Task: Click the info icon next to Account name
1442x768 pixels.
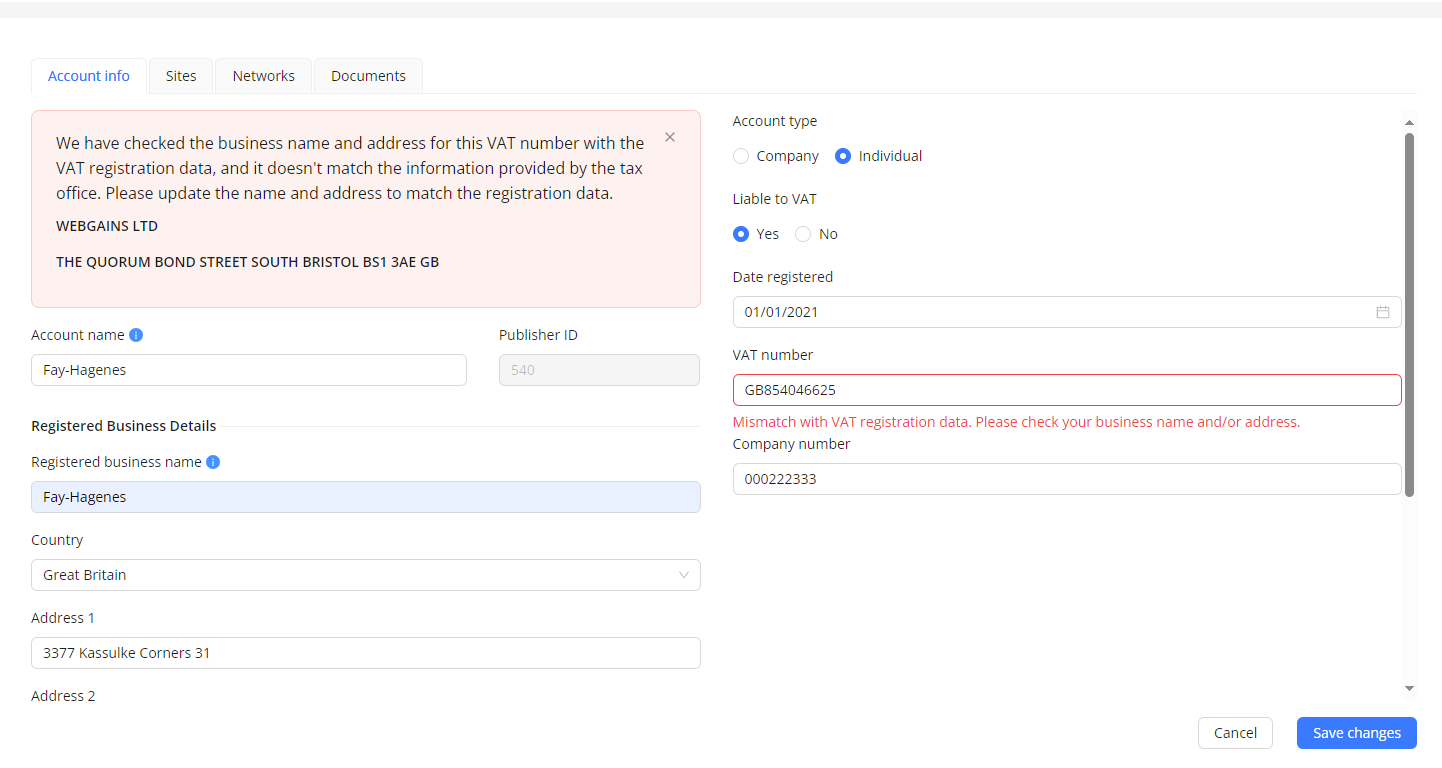Action: [136, 335]
